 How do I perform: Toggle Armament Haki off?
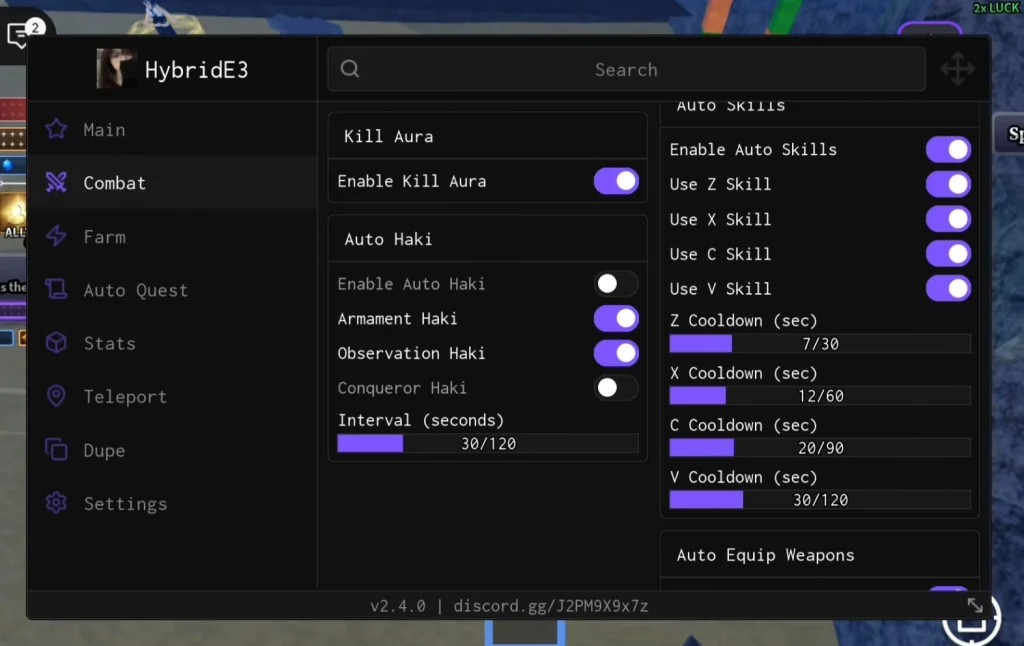point(616,319)
